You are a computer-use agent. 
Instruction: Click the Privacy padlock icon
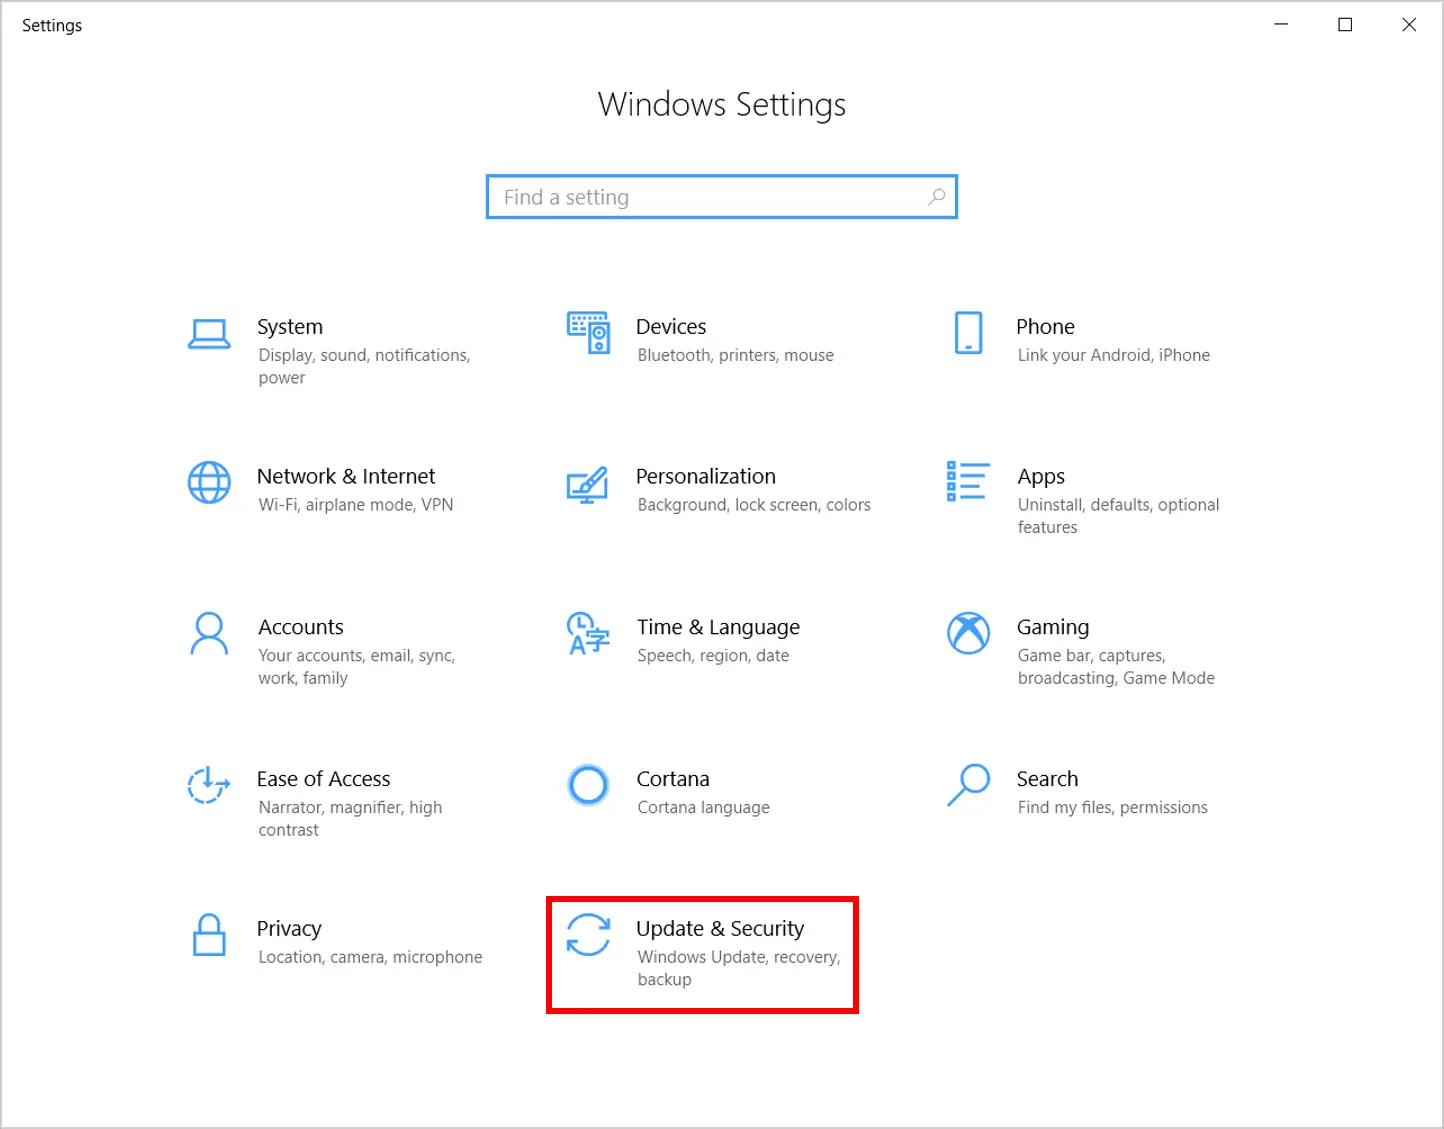(x=209, y=935)
